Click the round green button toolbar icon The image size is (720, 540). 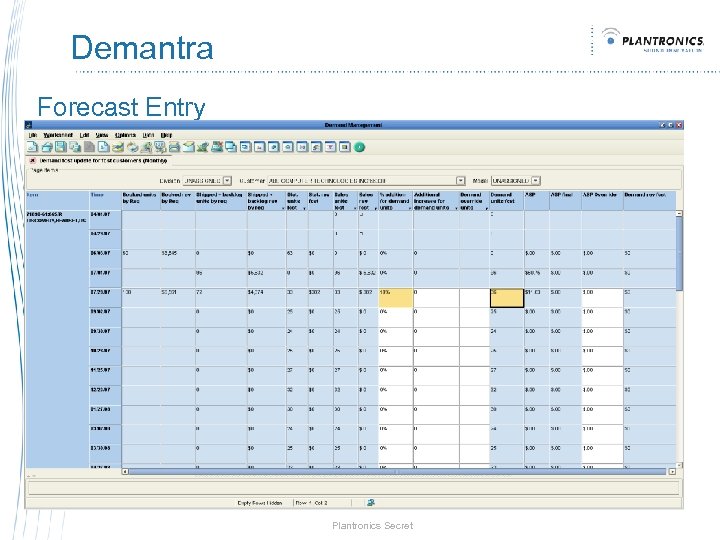360,147
